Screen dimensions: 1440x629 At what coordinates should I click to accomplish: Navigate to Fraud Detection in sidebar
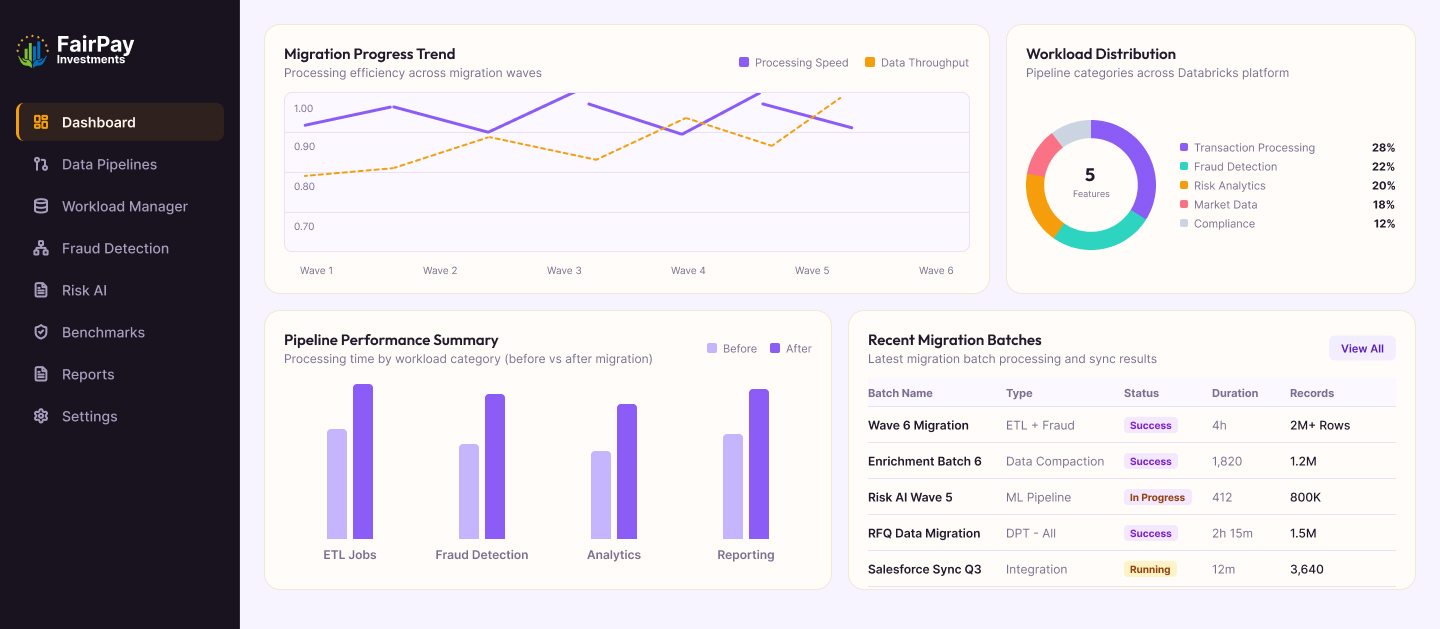click(120, 248)
